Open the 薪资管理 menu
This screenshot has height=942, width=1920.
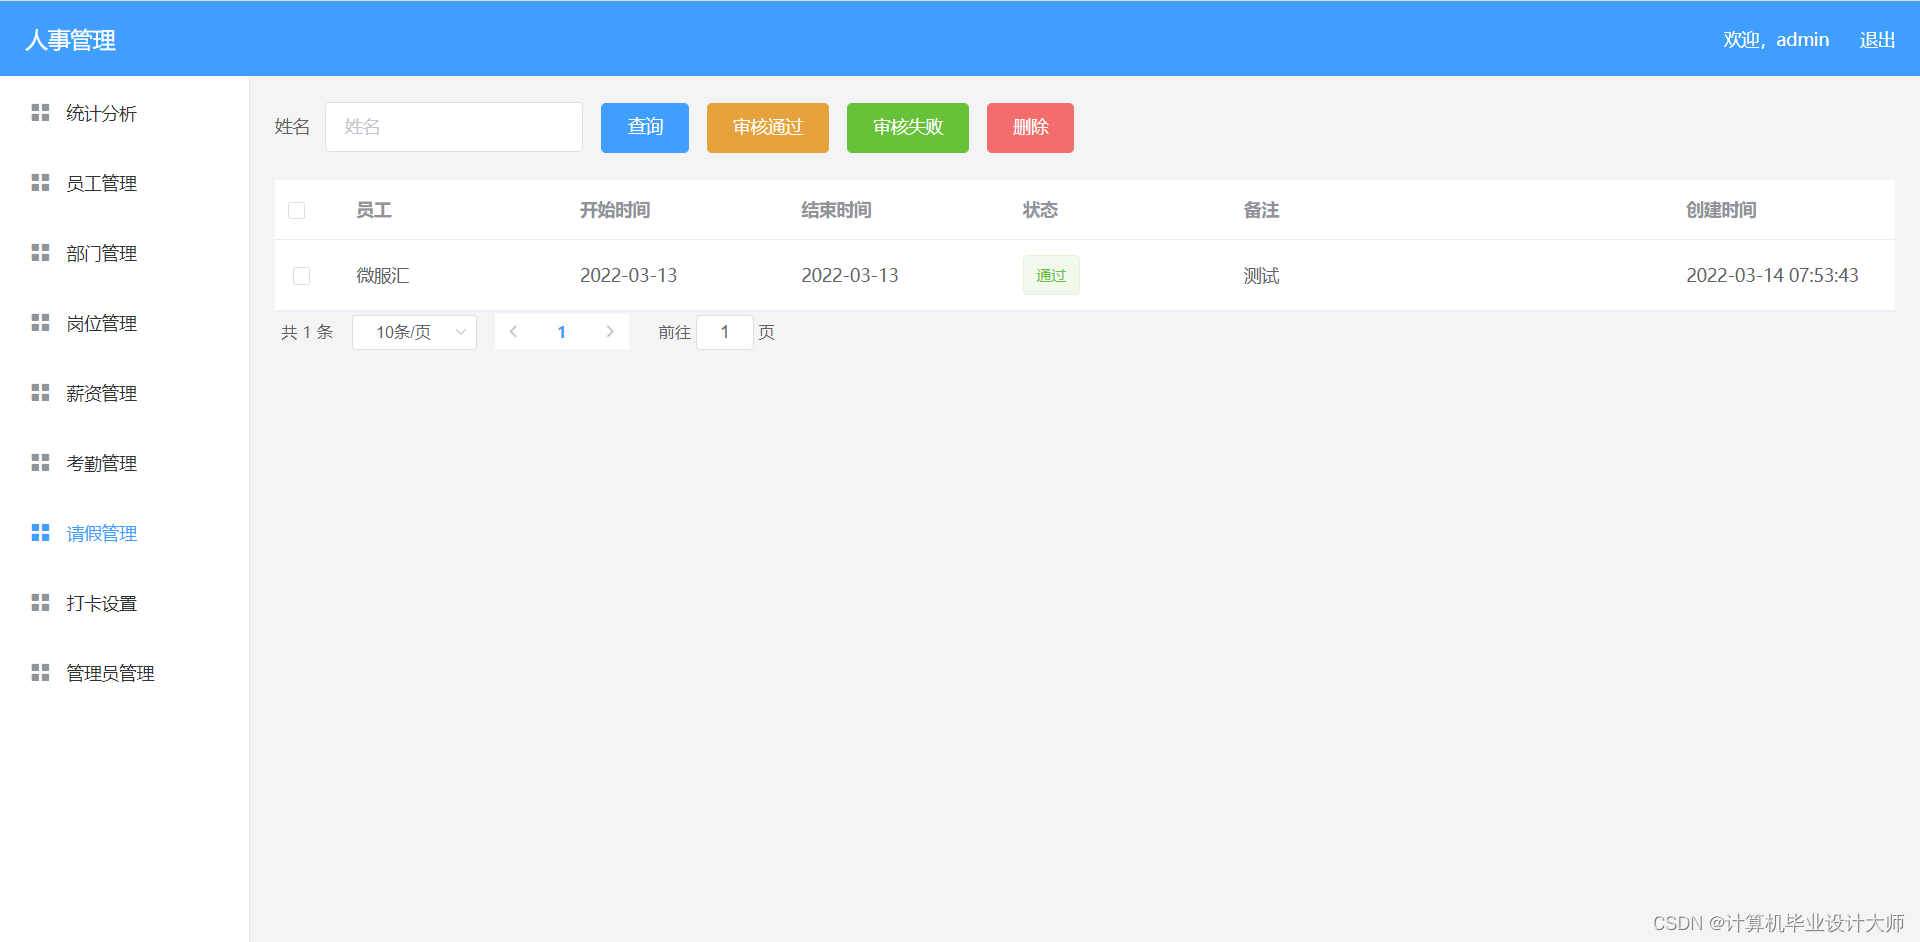pyautogui.click(x=124, y=393)
